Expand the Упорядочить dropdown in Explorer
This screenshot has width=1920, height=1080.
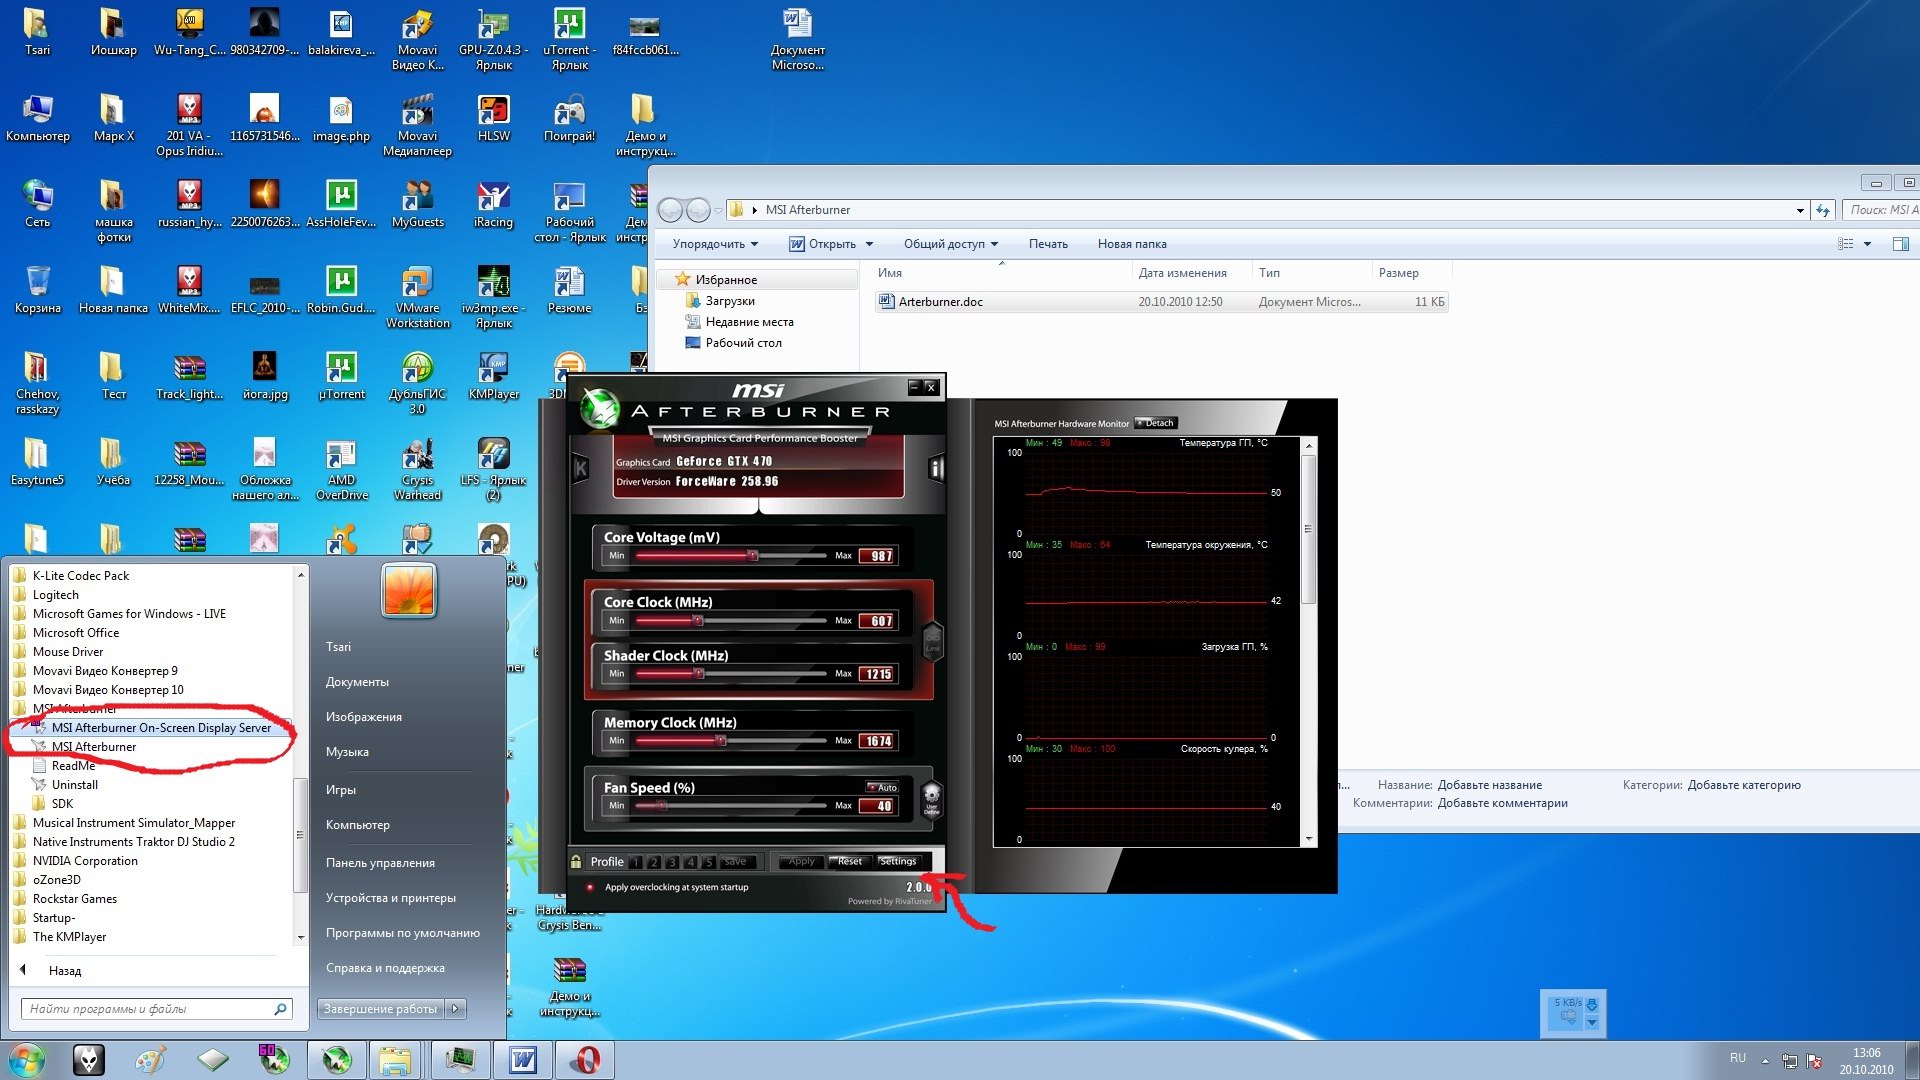coord(715,244)
